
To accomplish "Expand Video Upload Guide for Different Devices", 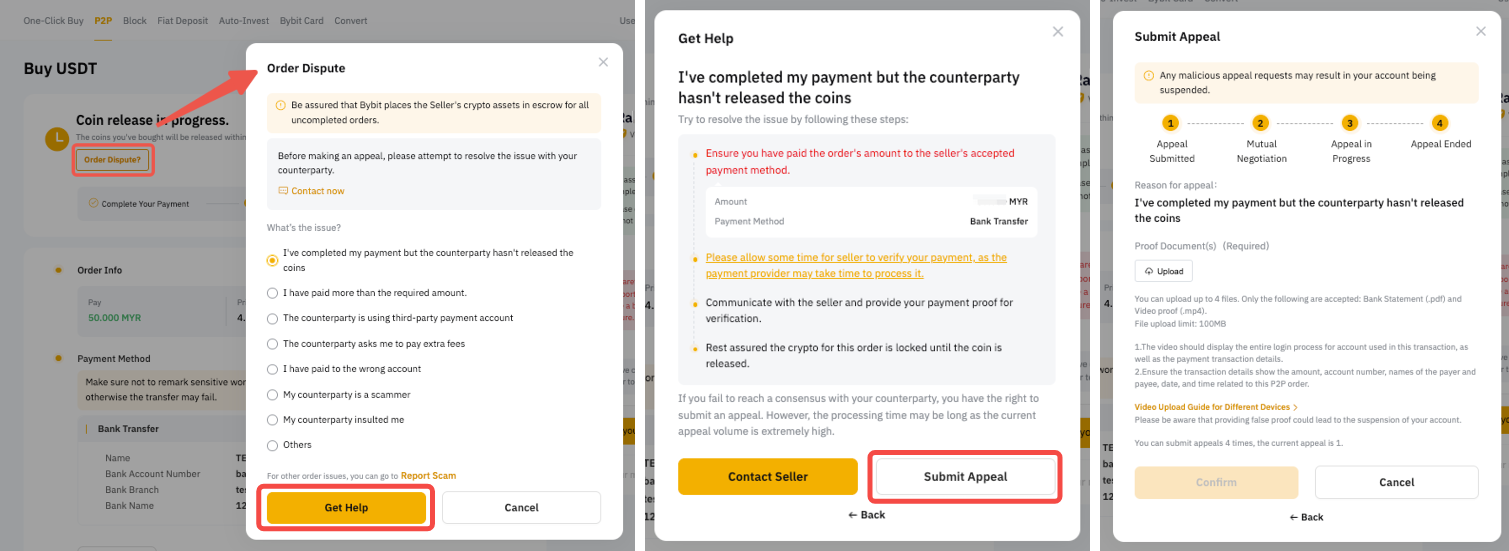I will point(1216,407).
